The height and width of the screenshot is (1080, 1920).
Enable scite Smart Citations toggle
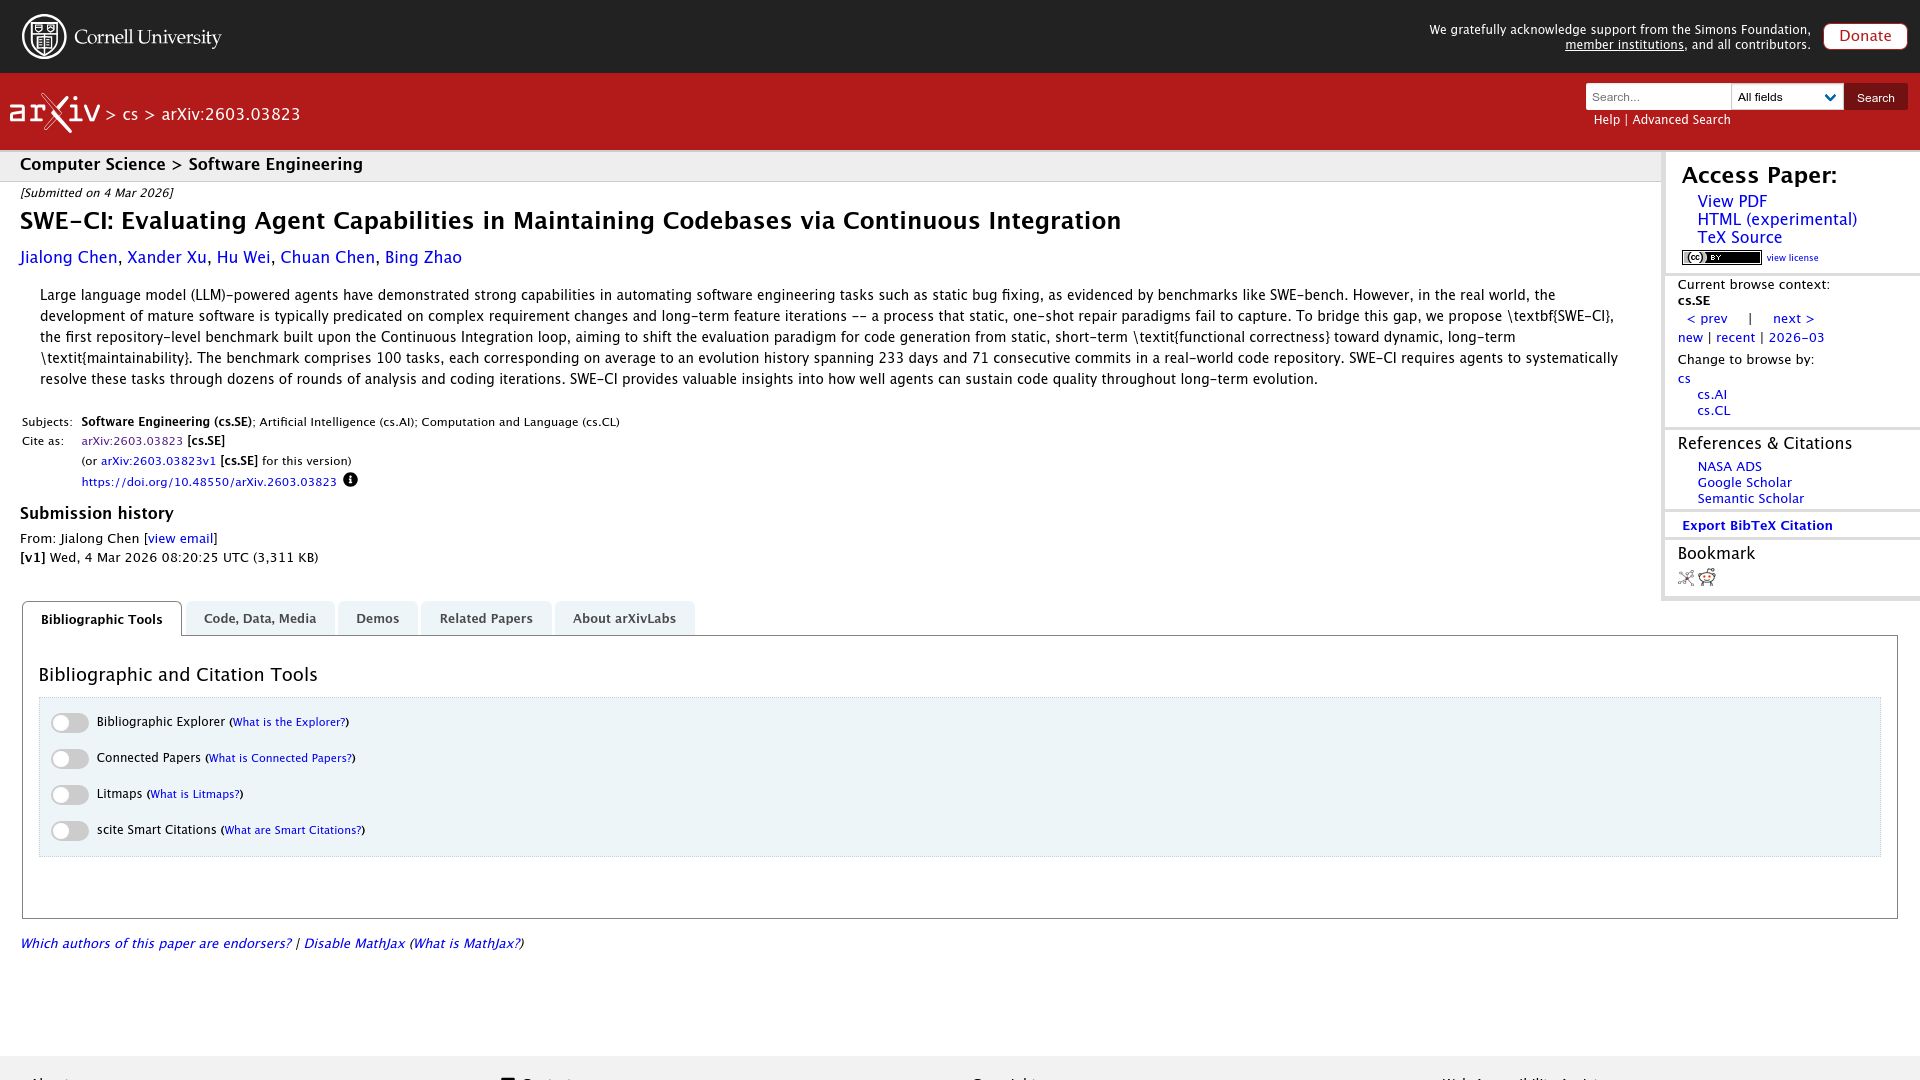(70, 831)
